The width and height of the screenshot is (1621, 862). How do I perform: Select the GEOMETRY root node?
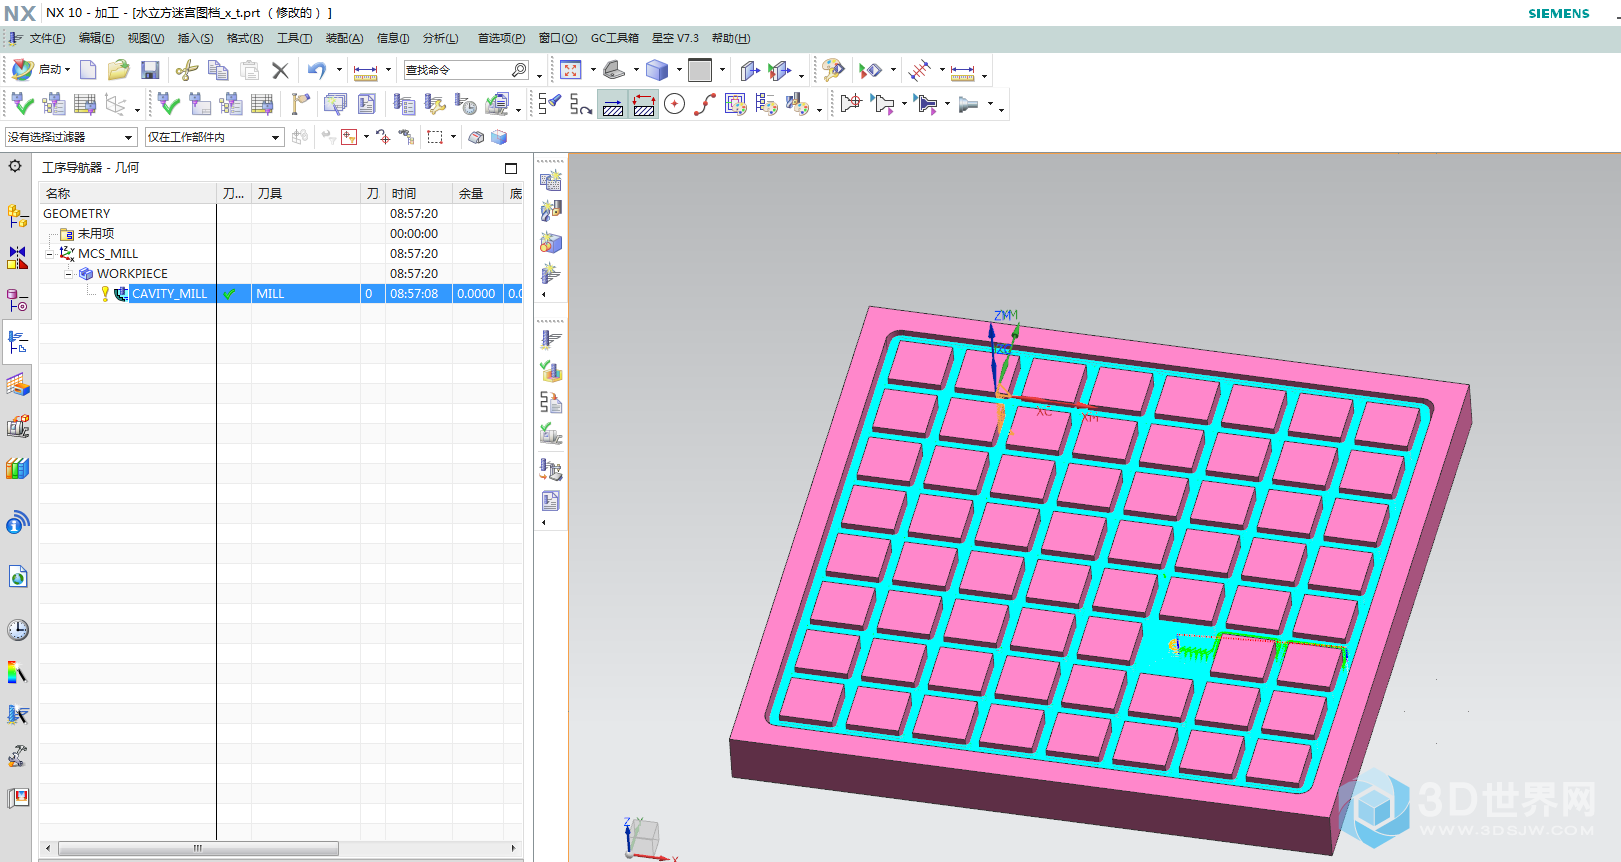click(x=77, y=214)
